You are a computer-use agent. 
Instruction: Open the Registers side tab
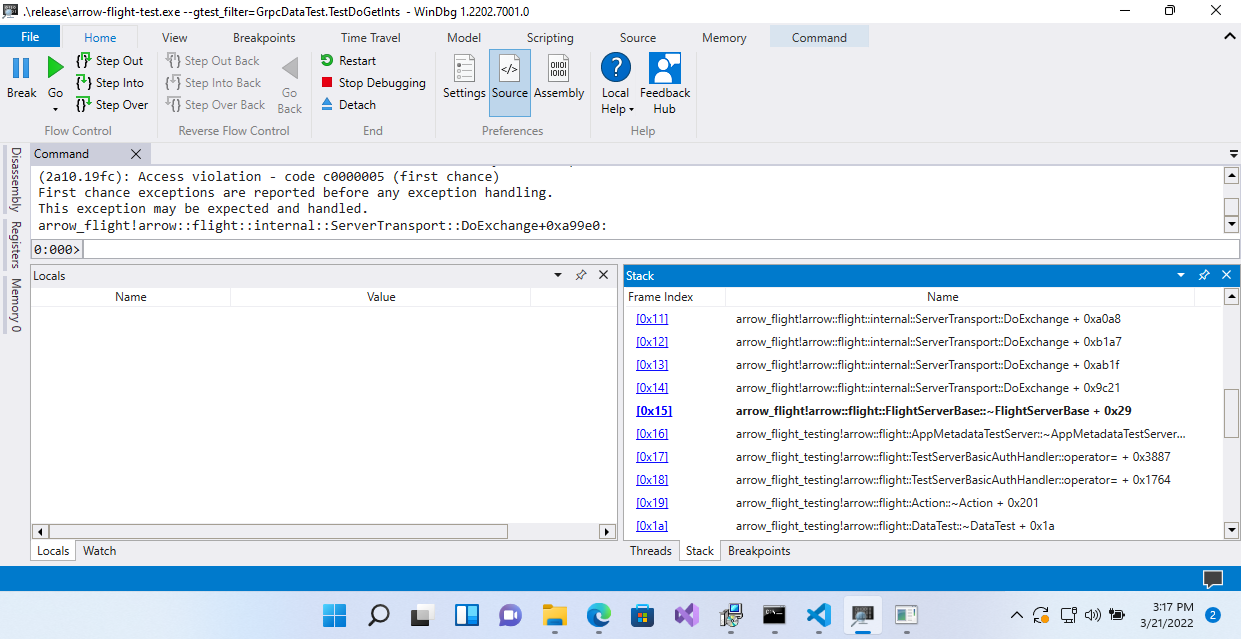tap(15, 245)
